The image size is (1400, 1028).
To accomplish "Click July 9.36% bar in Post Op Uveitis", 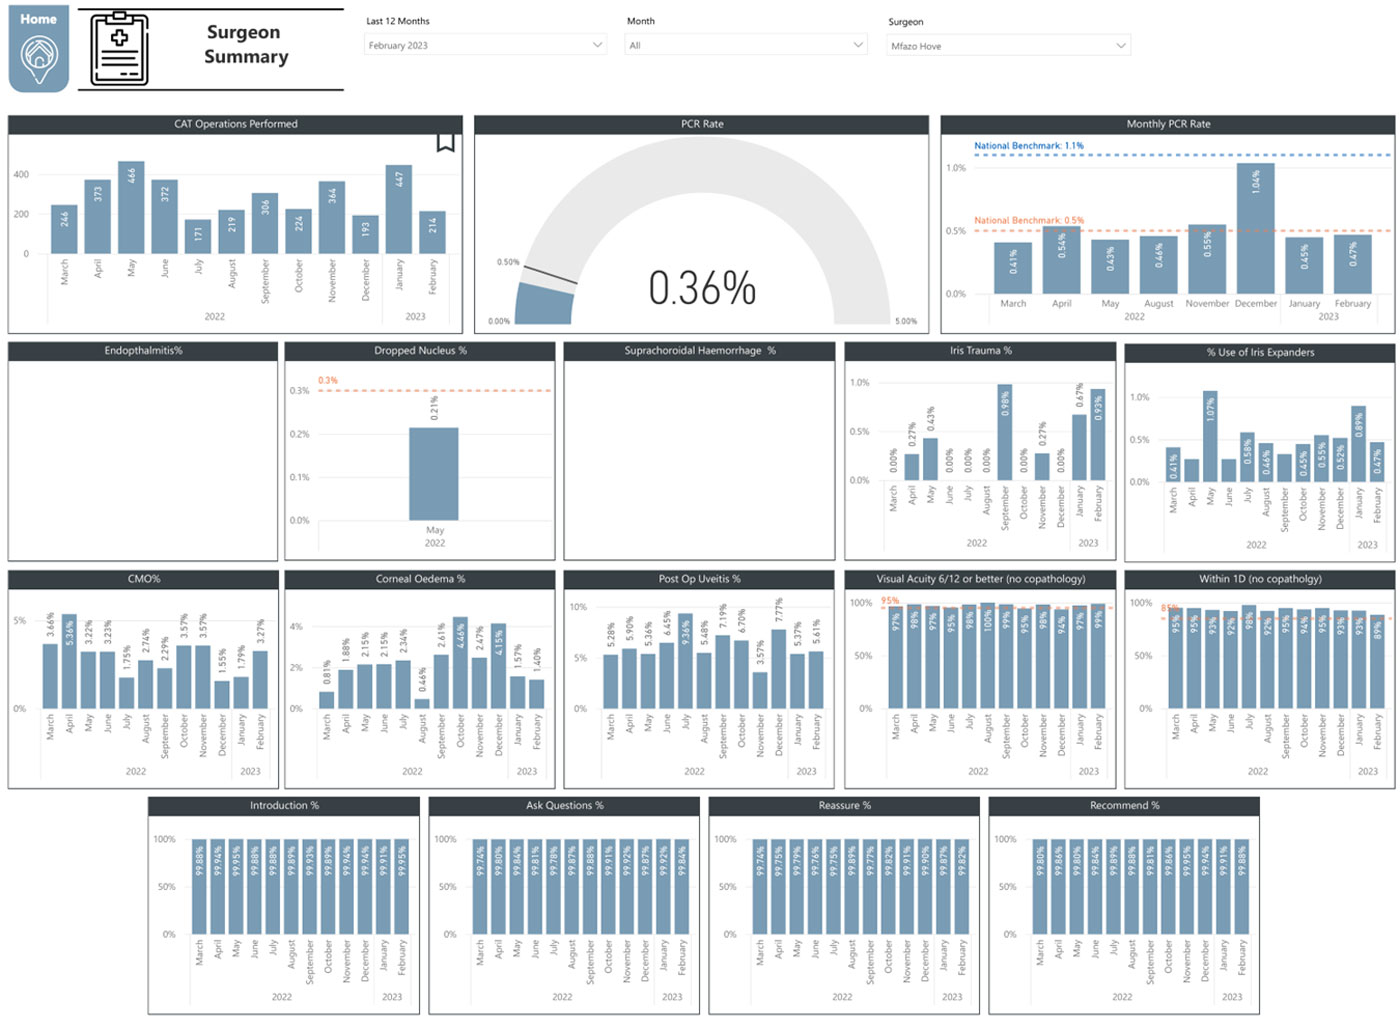I will (685, 663).
